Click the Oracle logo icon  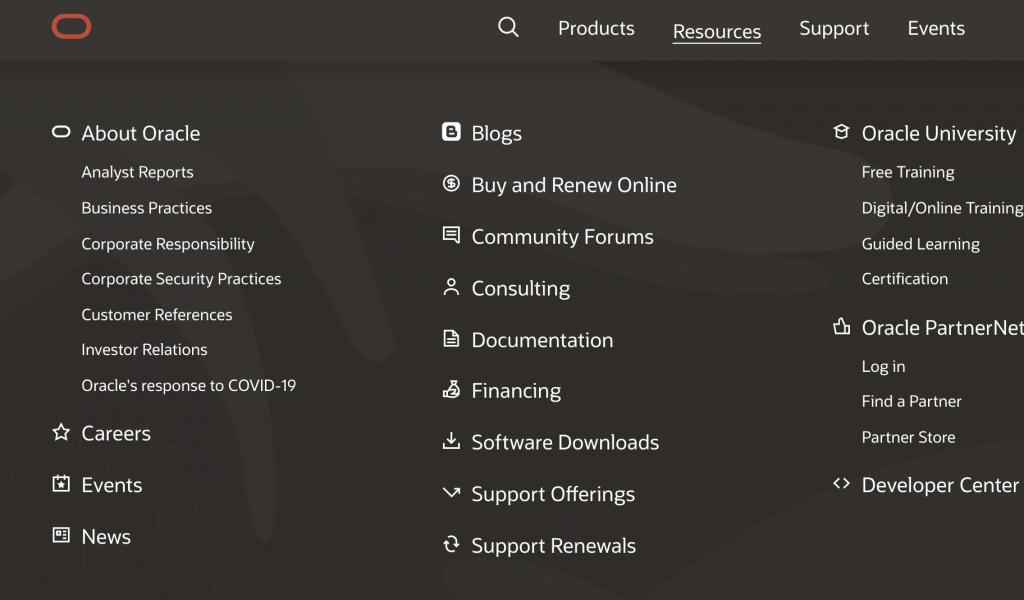(71, 27)
